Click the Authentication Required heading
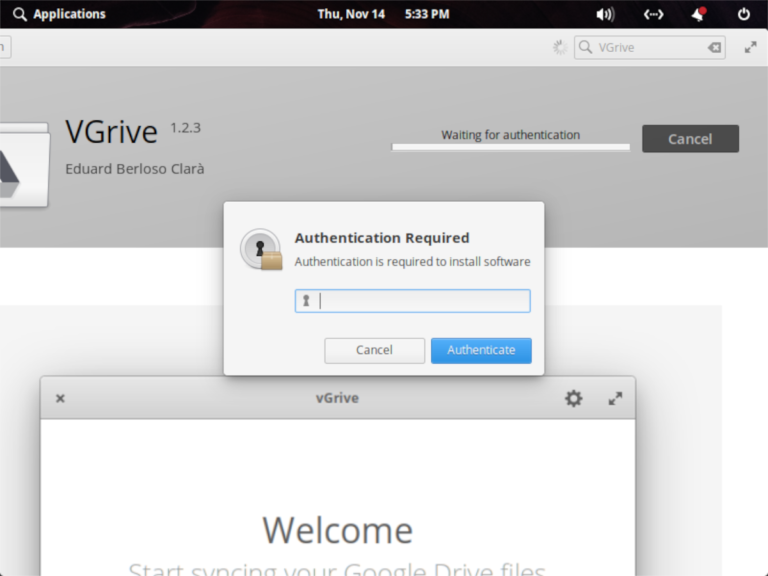The height and width of the screenshot is (576, 768). click(382, 238)
